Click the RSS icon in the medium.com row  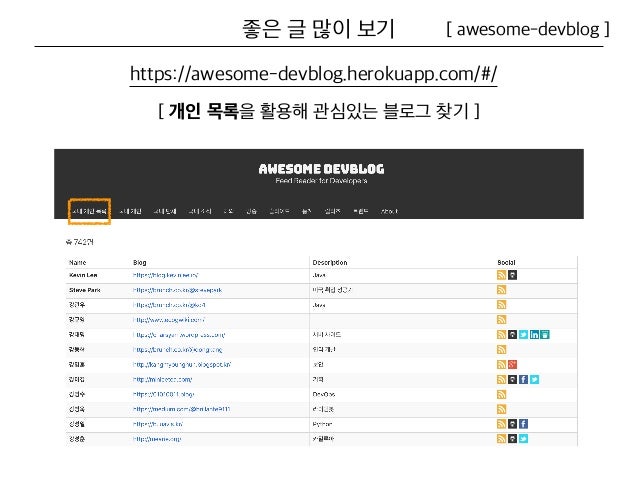pyautogui.click(x=501, y=409)
